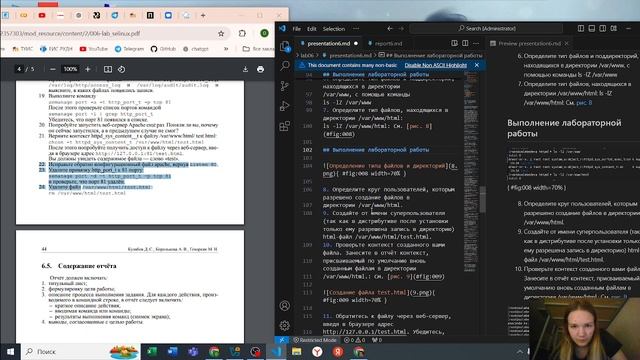Expand the bookmarks overflow chevron
The width and height of the screenshot is (640, 360).
coord(226,49)
